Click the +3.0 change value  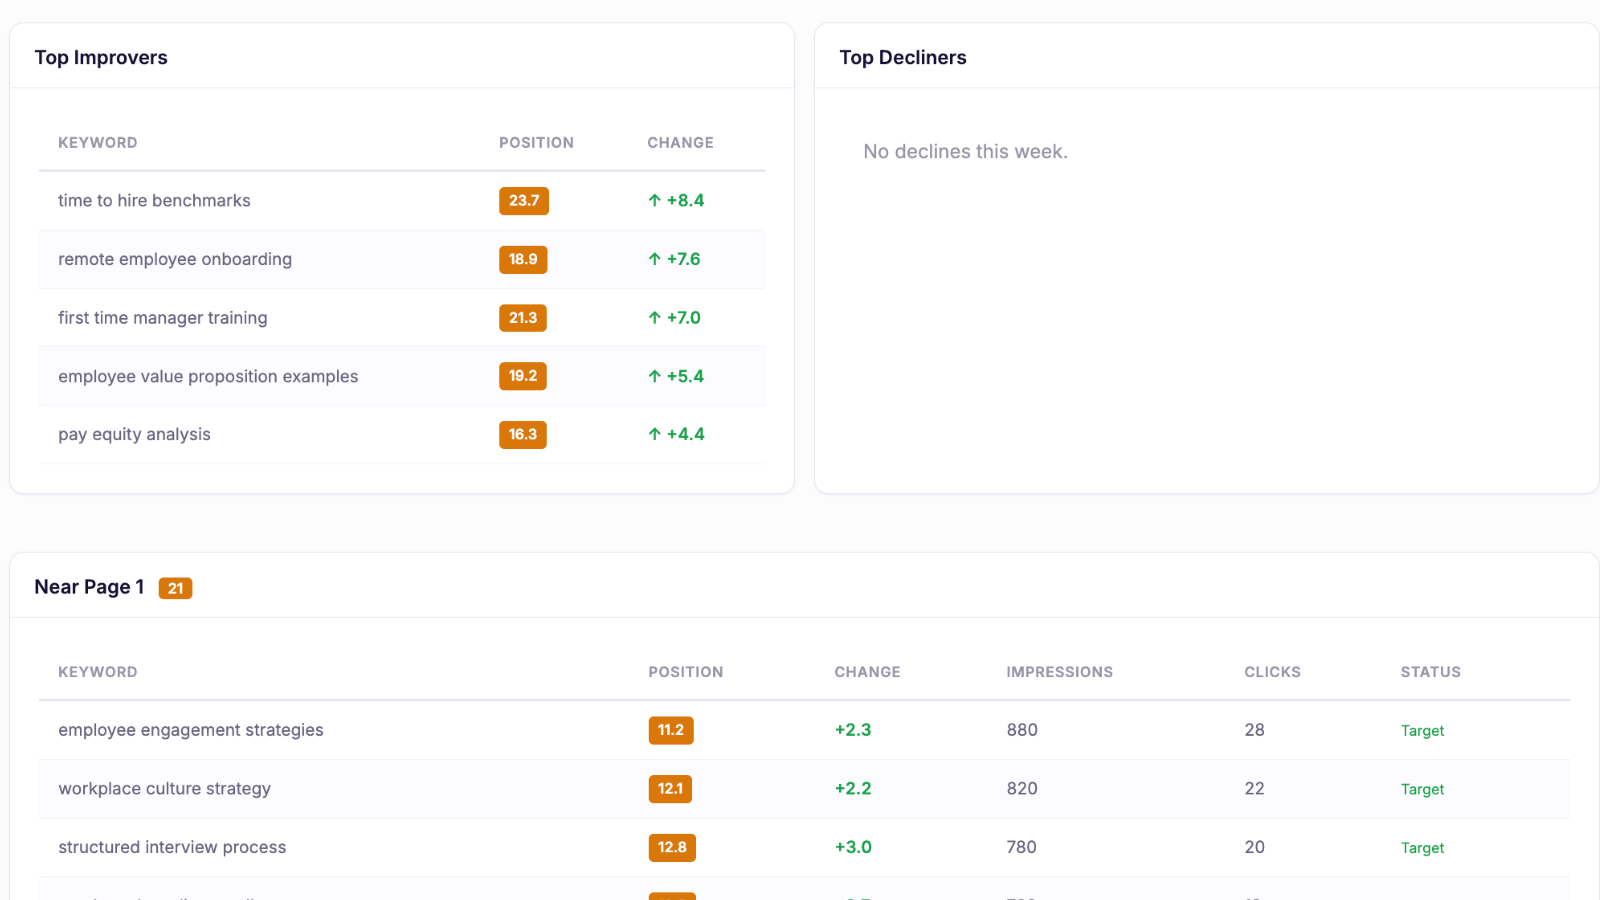pos(853,847)
